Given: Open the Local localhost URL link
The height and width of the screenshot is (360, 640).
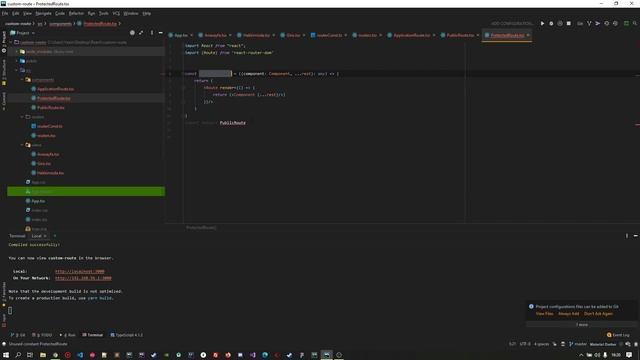Looking at the screenshot, I should point(80,271).
